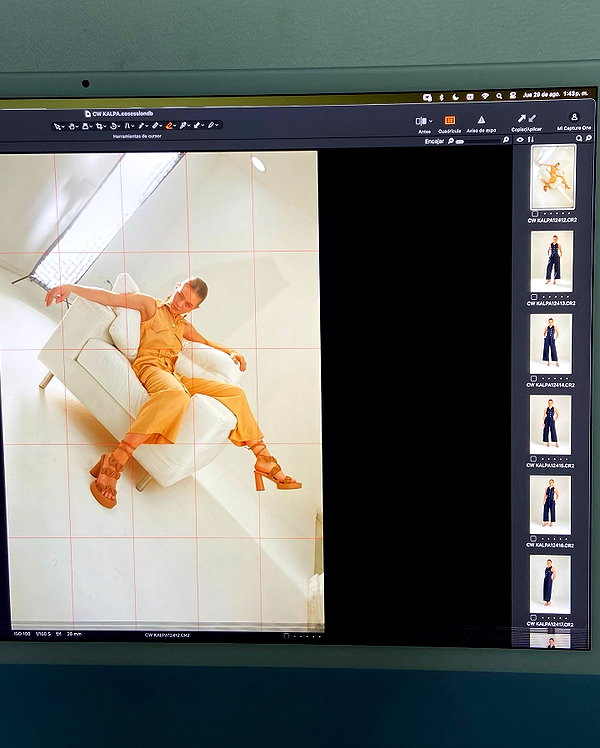Viewport: 600px width, 748px height.
Task: Select thumbnail CW KALPA12413.CR2
Action: click(x=552, y=261)
